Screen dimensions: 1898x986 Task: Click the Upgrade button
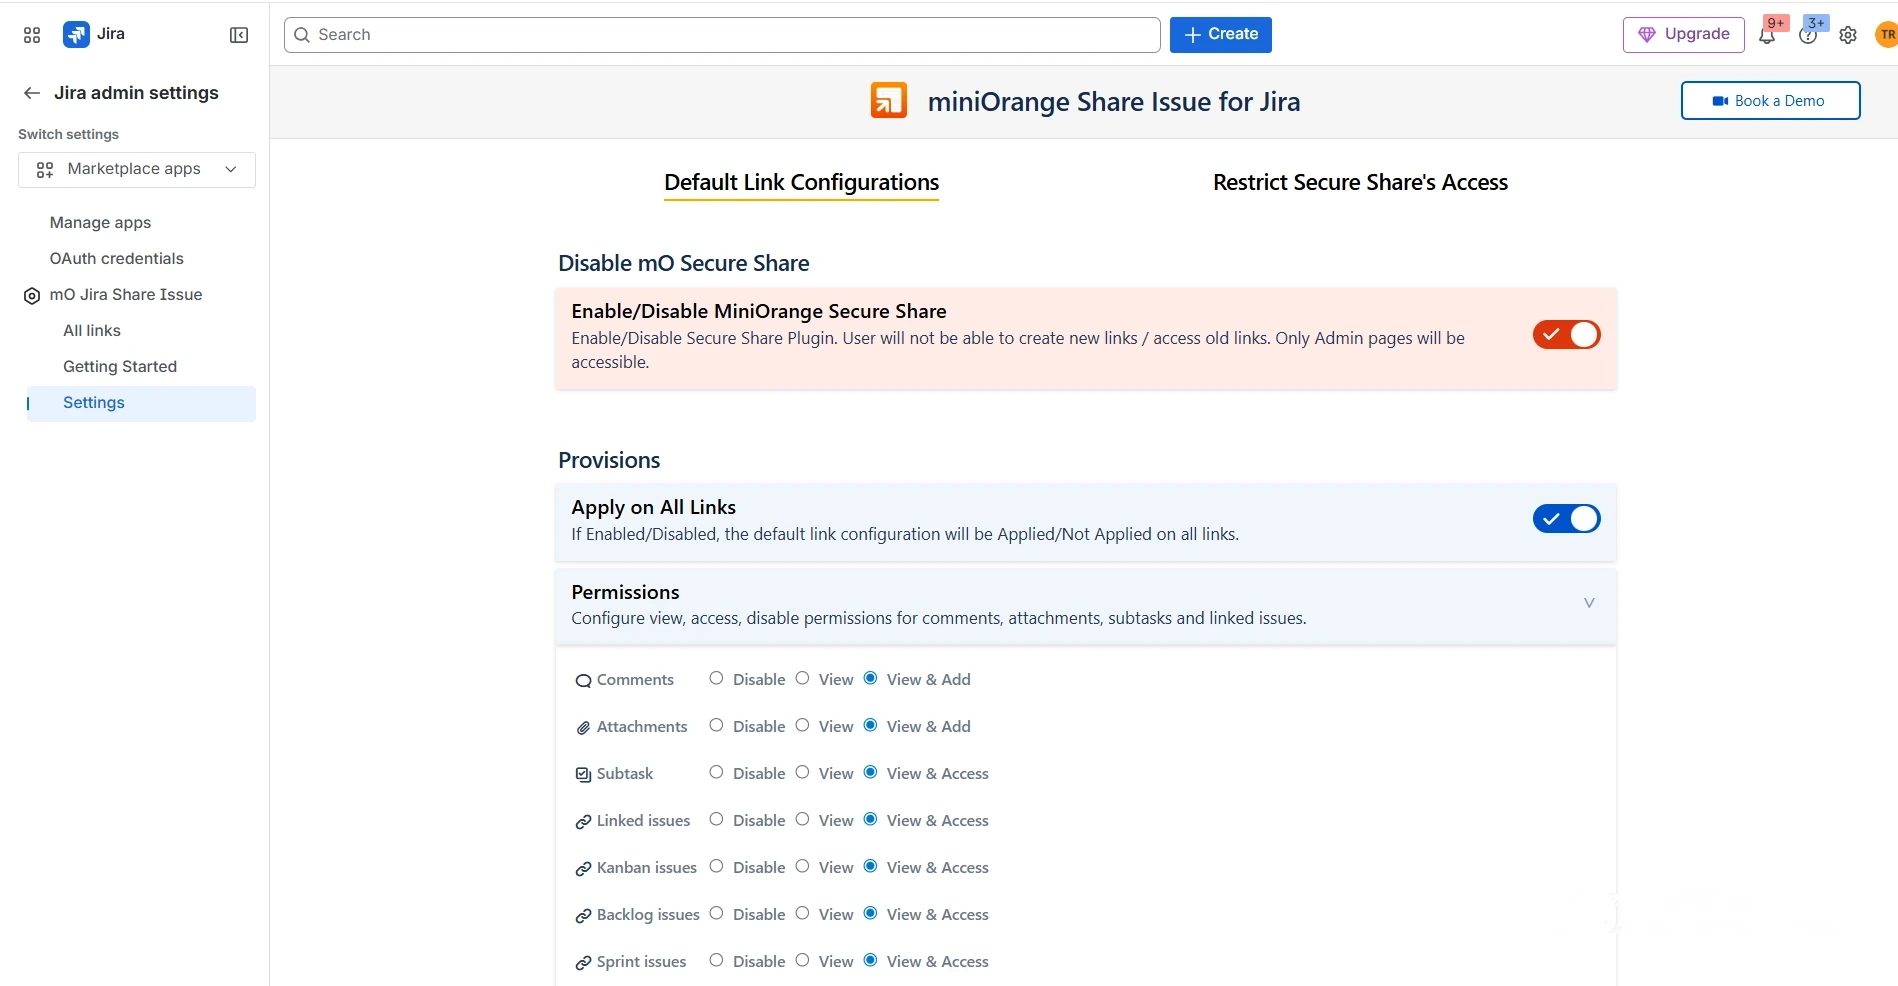pos(1683,35)
